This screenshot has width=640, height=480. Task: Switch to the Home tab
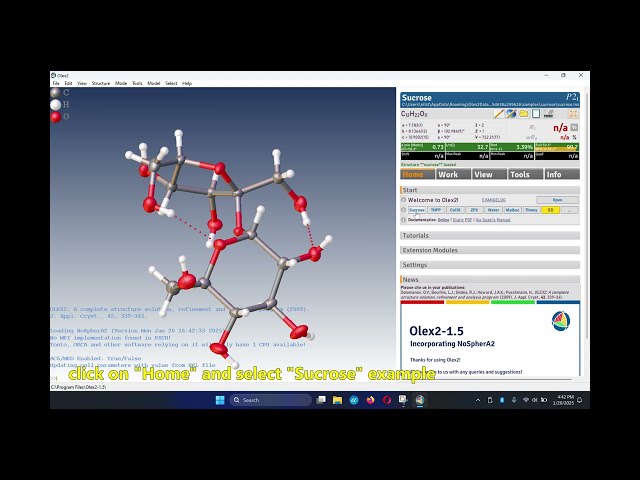click(418, 174)
